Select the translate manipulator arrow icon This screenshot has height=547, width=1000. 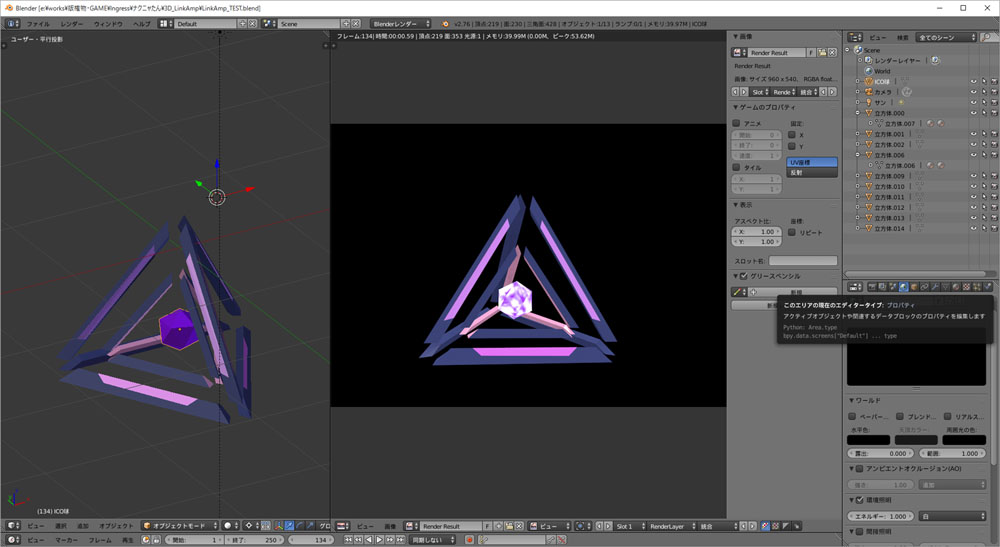[289, 526]
